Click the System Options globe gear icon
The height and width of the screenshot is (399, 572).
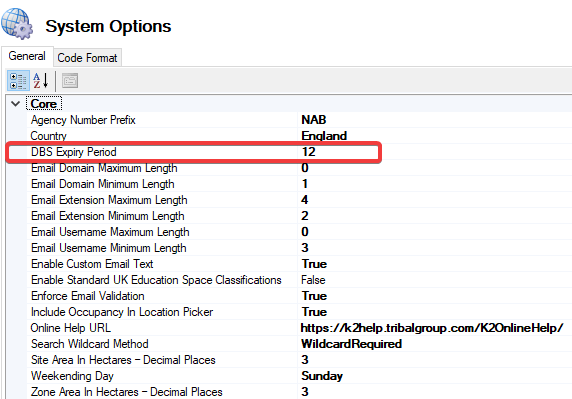(17, 23)
